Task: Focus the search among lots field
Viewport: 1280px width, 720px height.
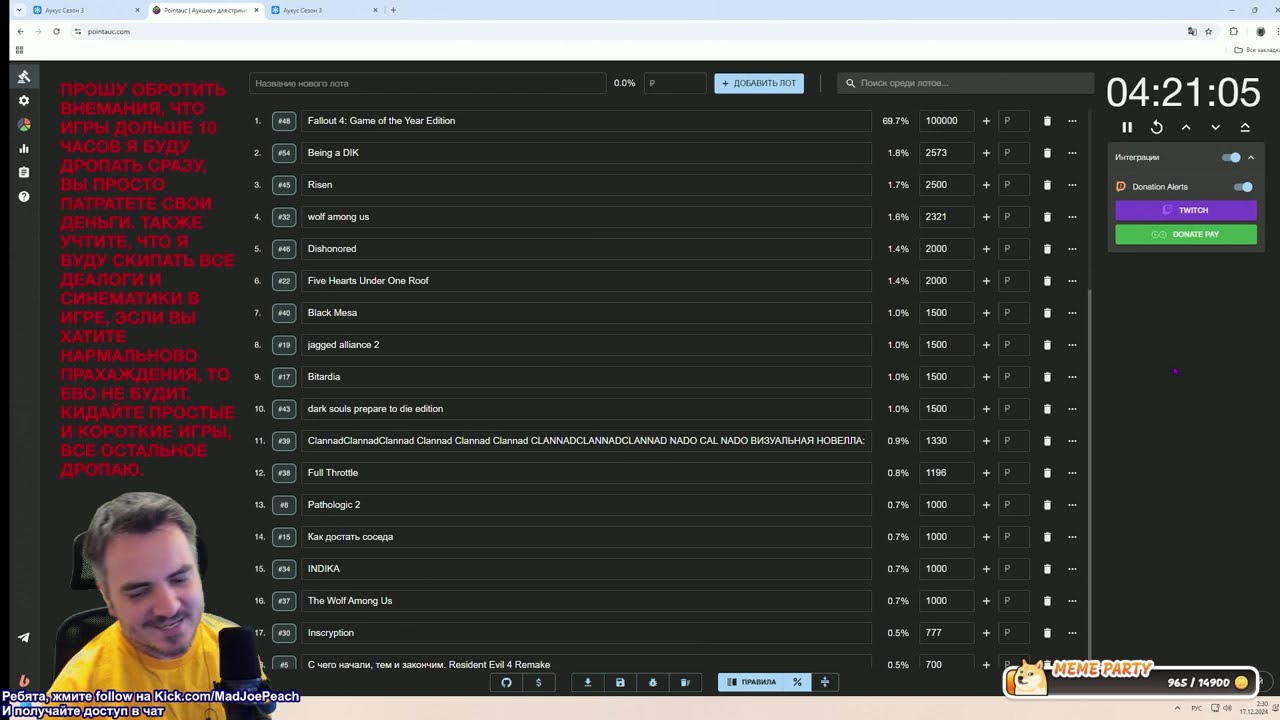Action: tap(964, 83)
